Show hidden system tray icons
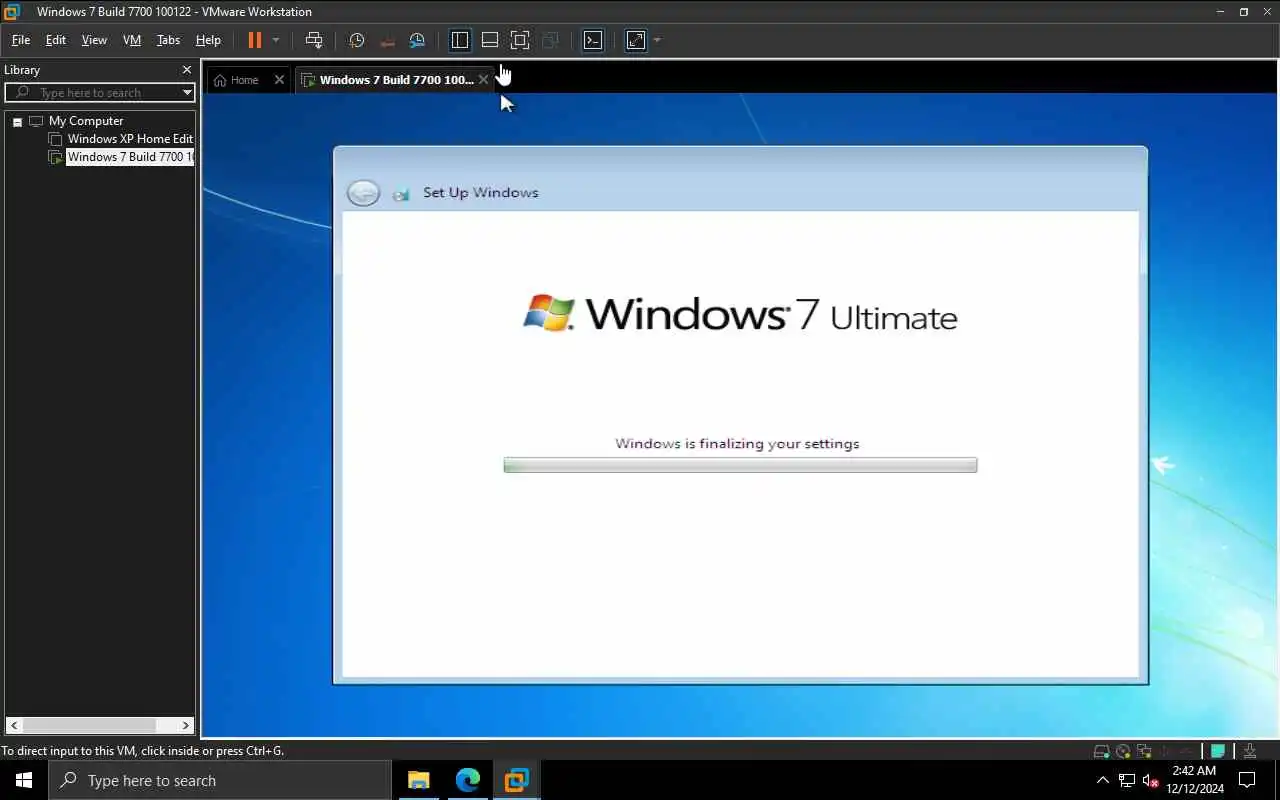This screenshot has width=1280, height=800. pos(1102,780)
